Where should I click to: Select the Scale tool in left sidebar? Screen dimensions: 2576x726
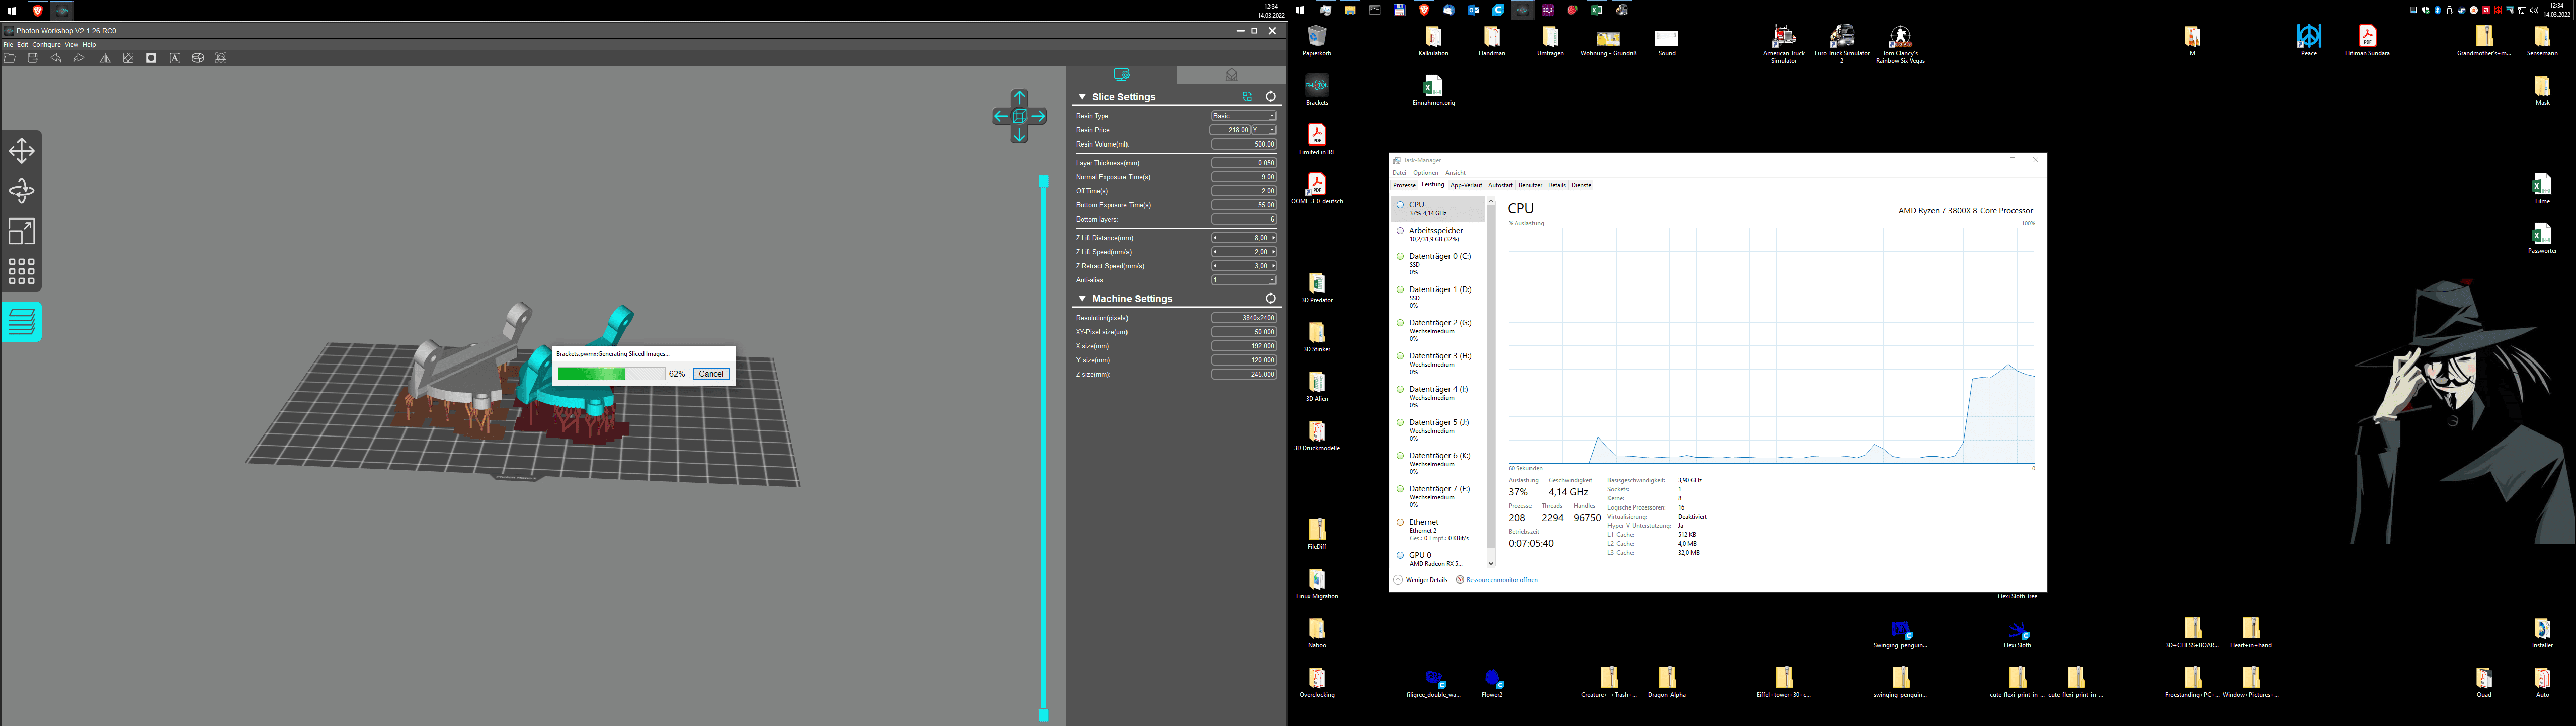(21, 231)
